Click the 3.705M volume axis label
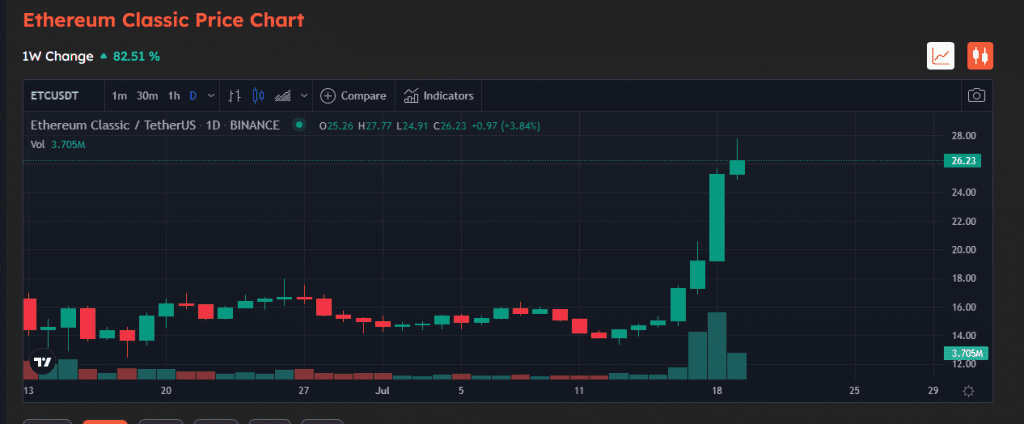This screenshot has width=1024, height=424. click(x=966, y=353)
